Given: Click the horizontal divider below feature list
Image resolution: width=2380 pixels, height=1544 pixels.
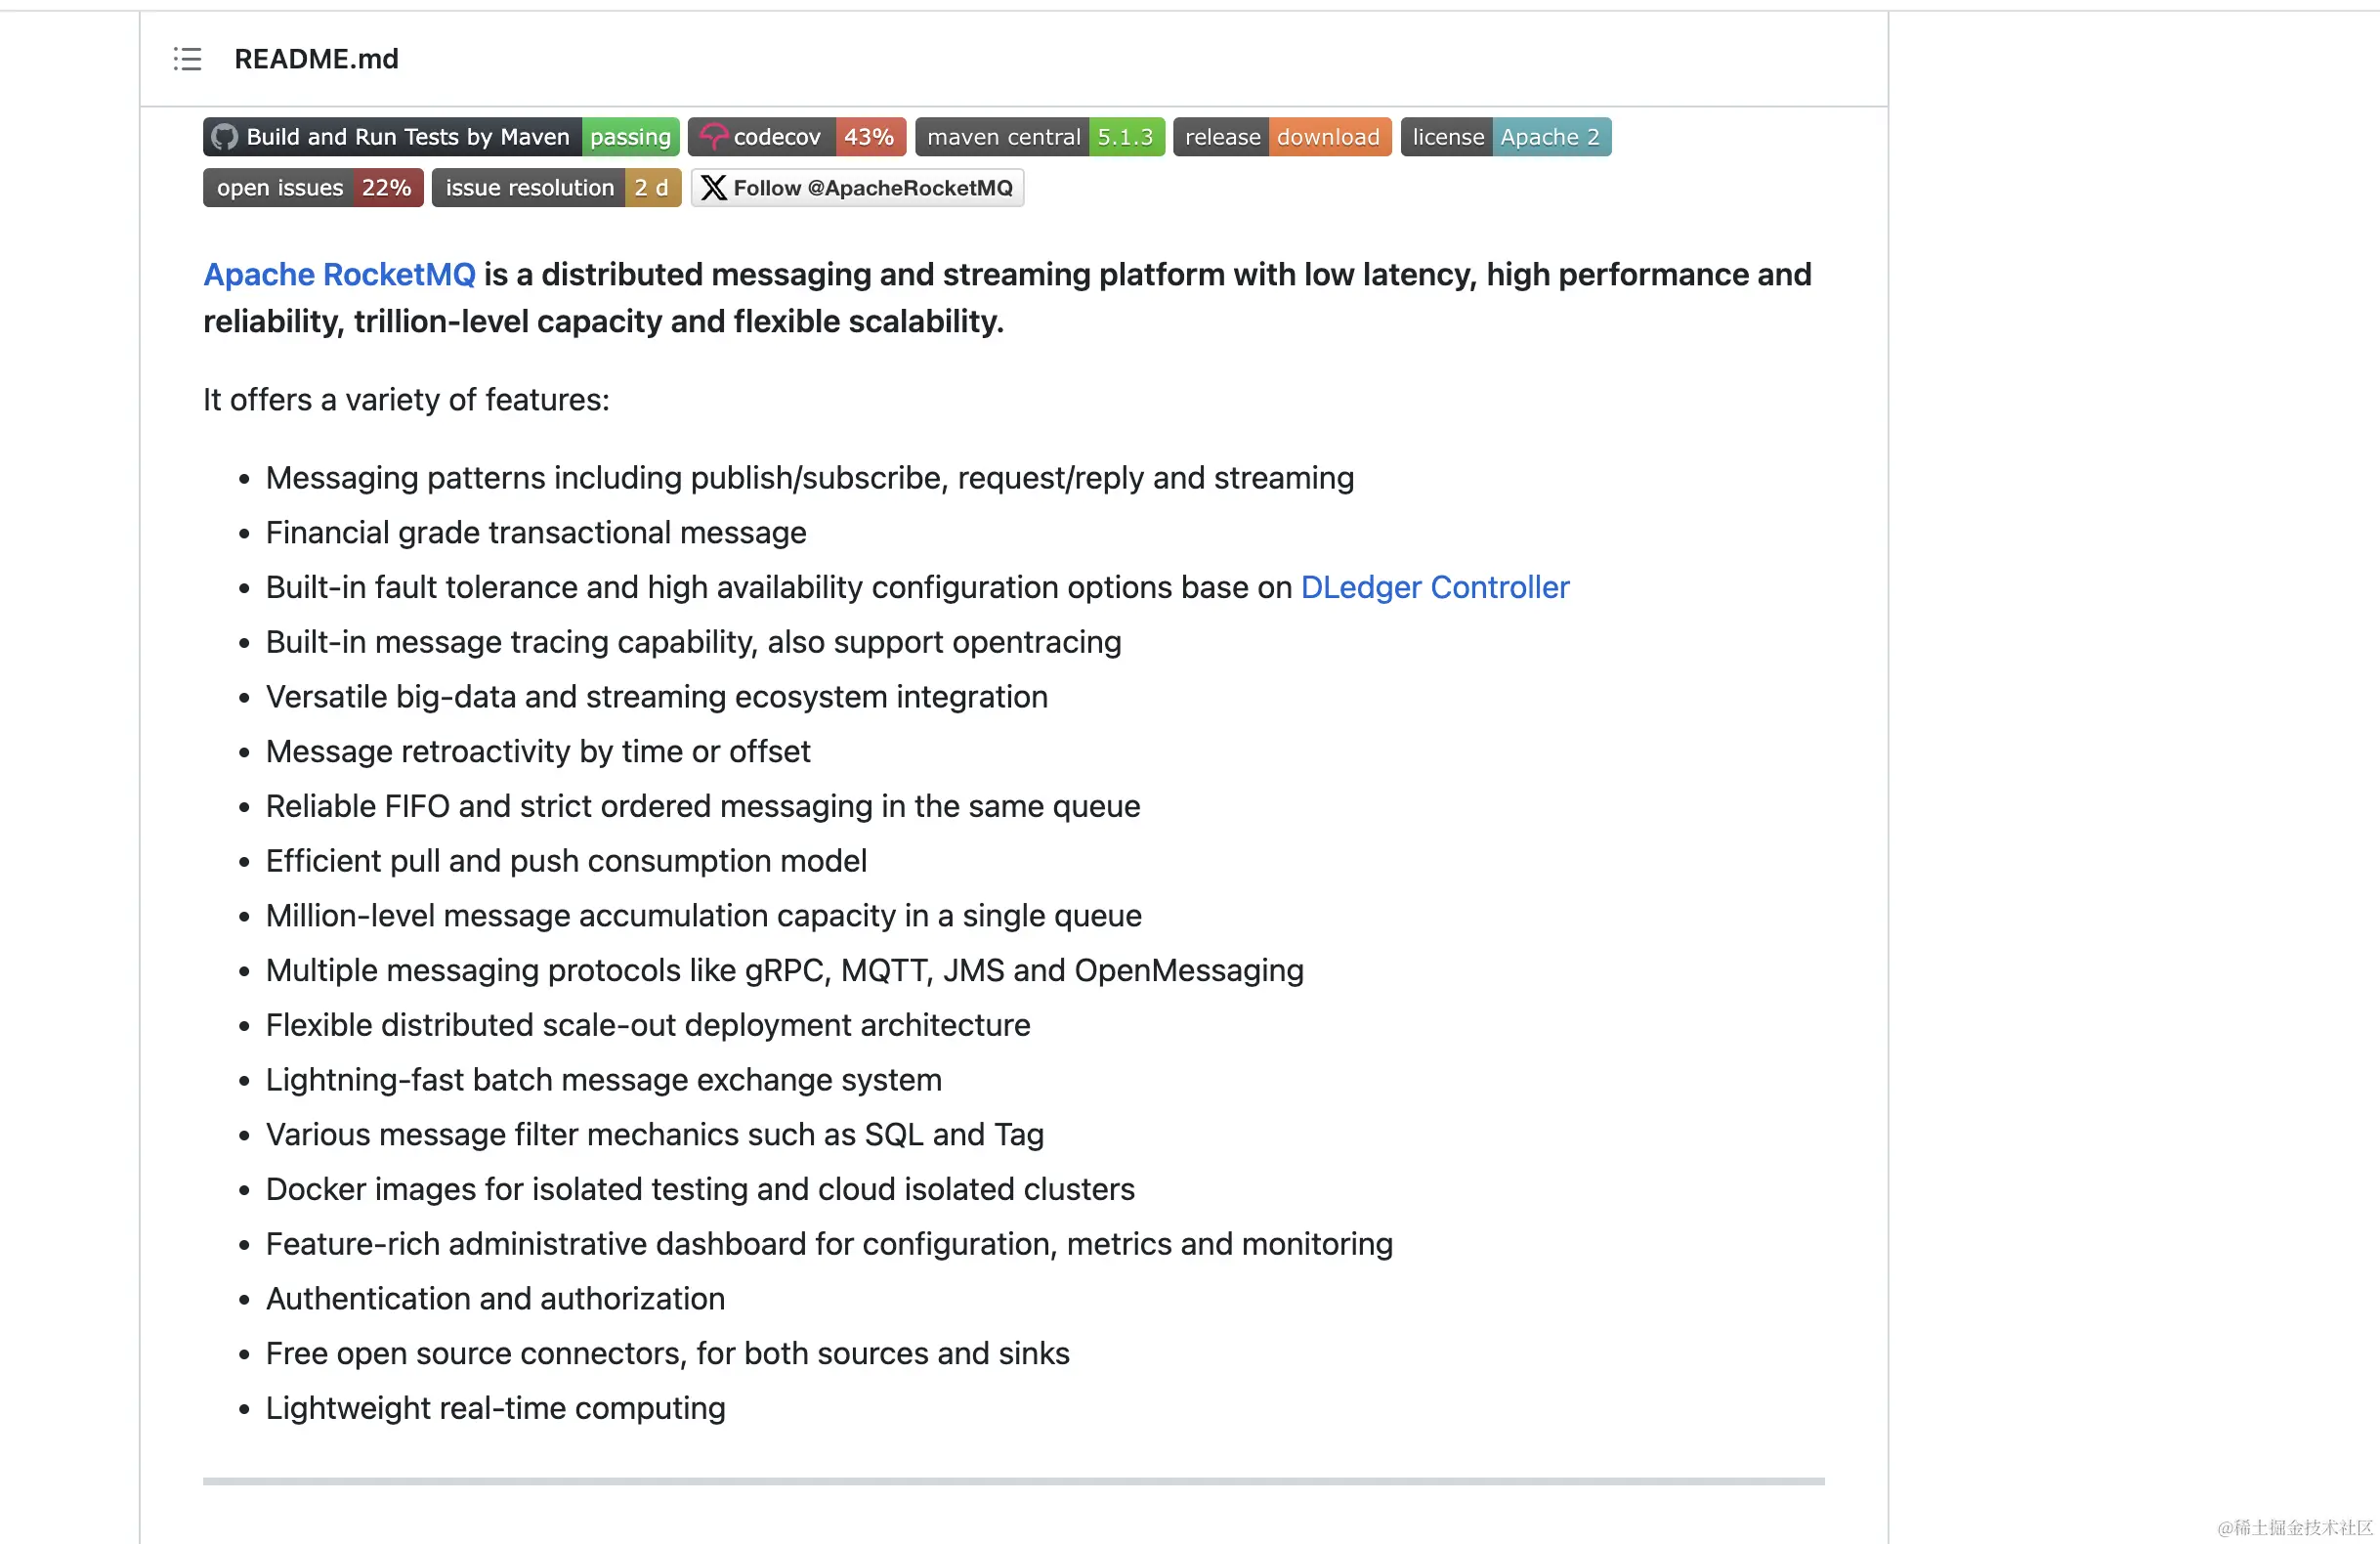Looking at the screenshot, I should [1012, 1481].
